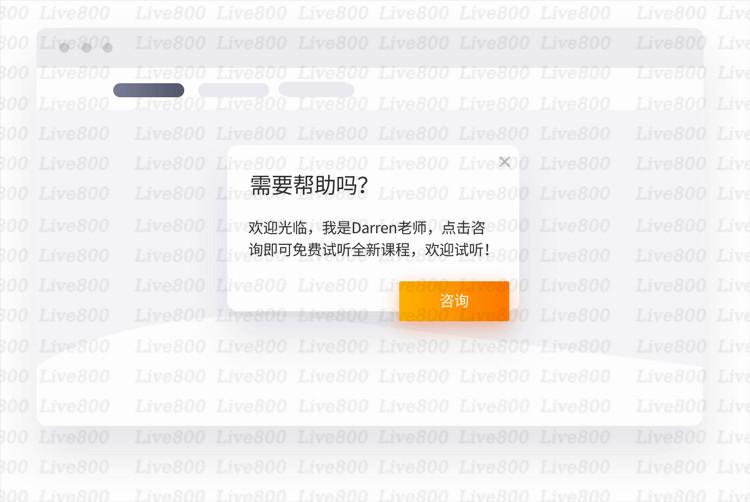Image resolution: width=750 pixels, height=502 pixels.
Task: Click the 点击咨 text ending the first line
Action: [463, 228]
